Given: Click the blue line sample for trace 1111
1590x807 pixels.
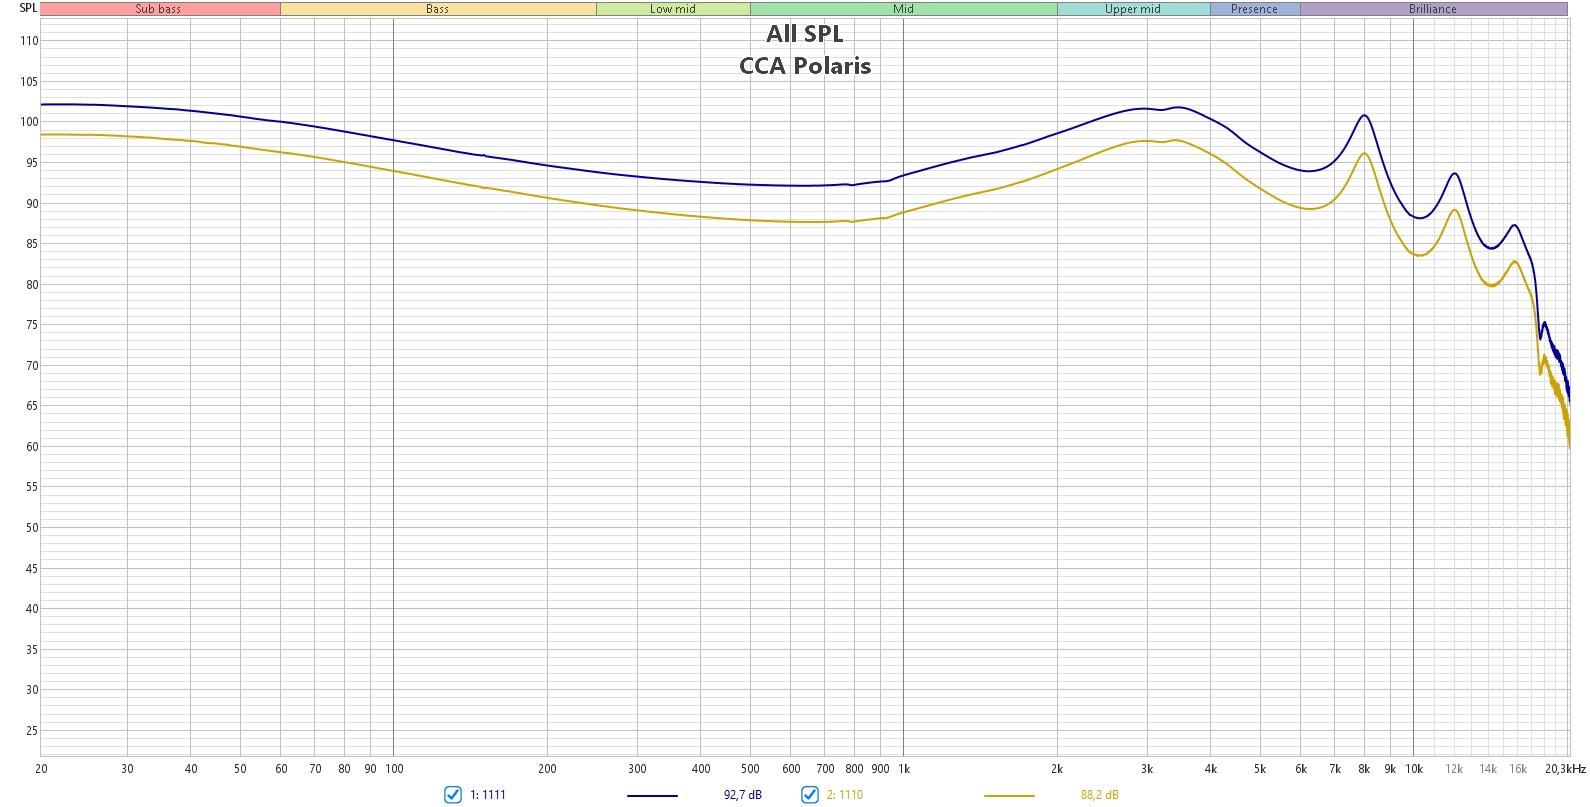Looking at the screenshot, I should pos(652,796).
